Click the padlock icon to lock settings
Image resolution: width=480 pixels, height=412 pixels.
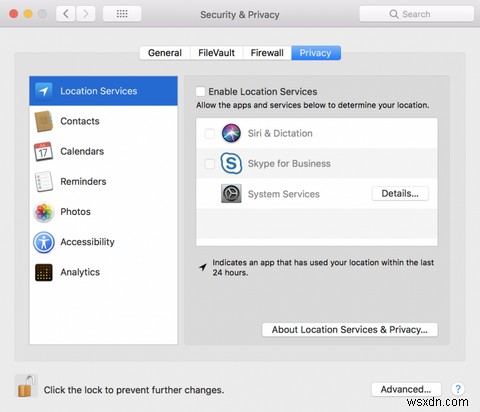coord(26,386)
